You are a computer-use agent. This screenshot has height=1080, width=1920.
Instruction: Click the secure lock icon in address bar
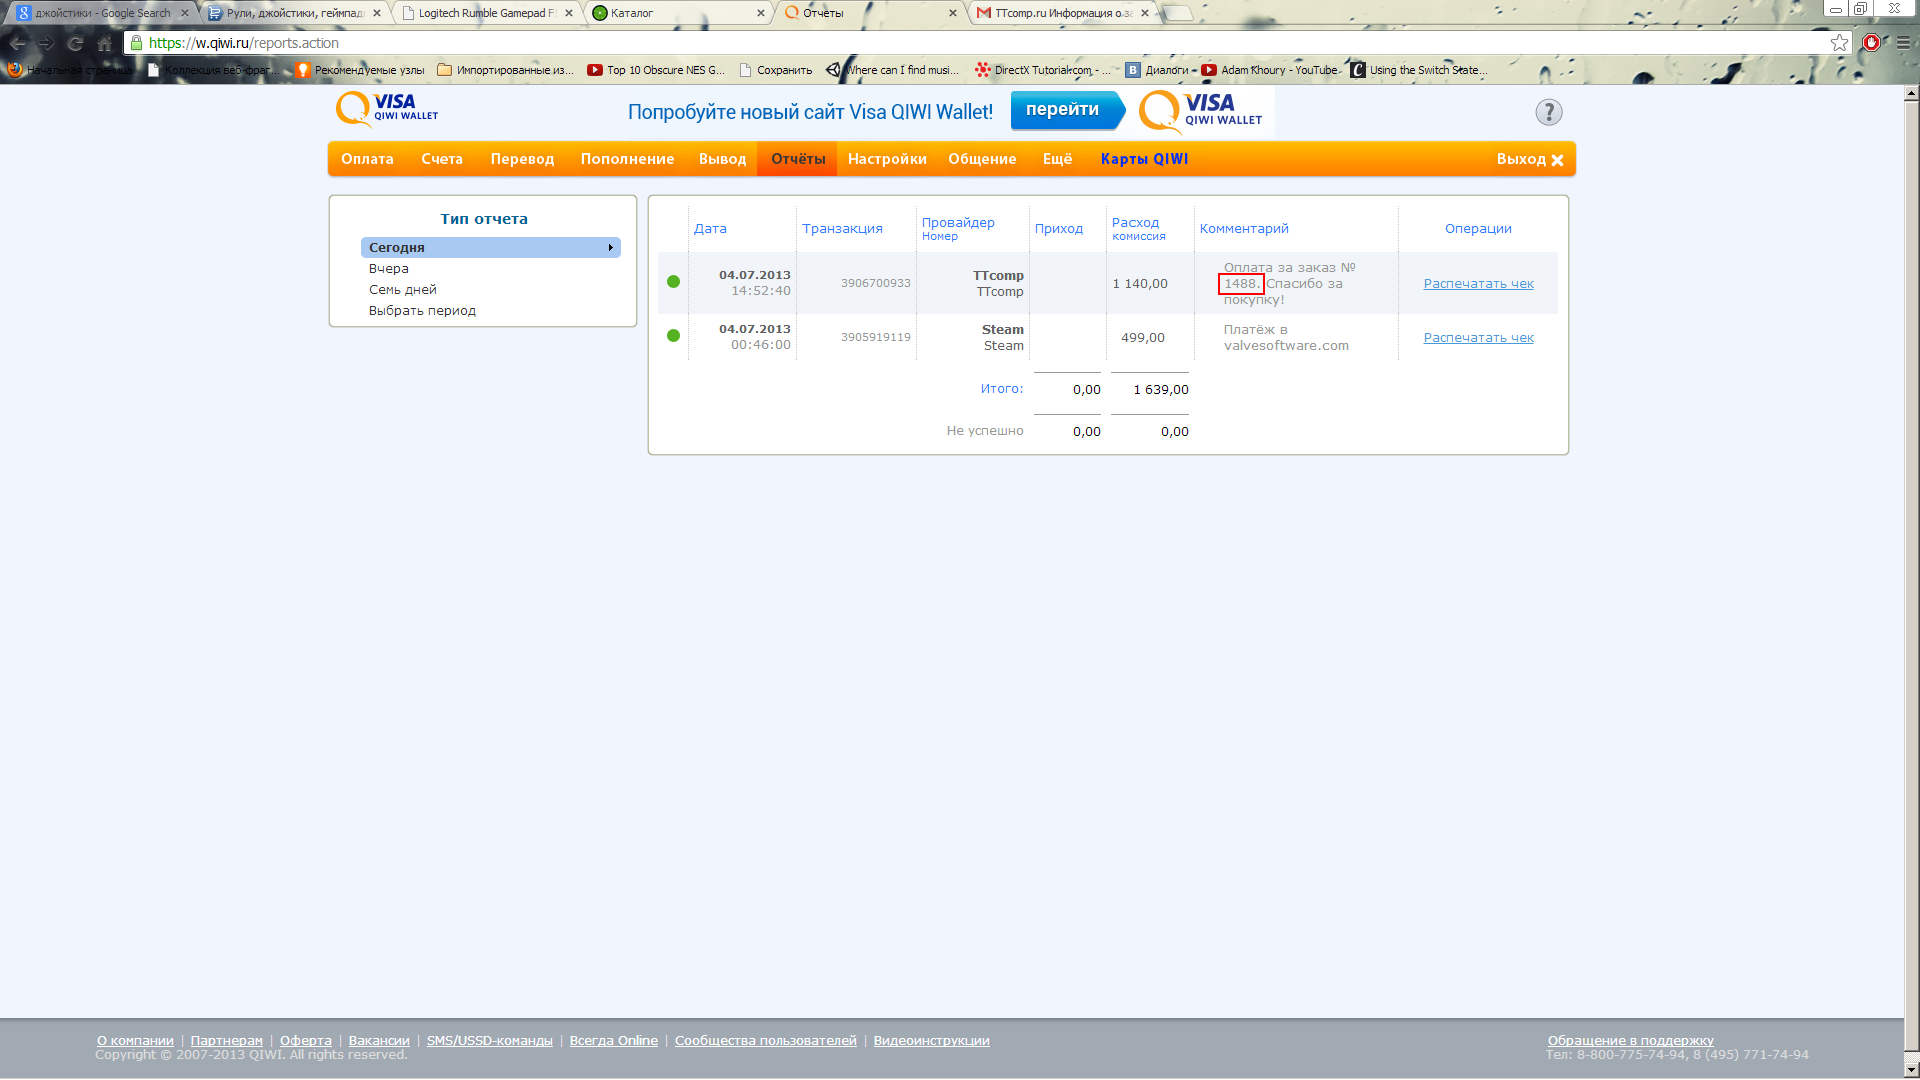(x=136, y=43)
